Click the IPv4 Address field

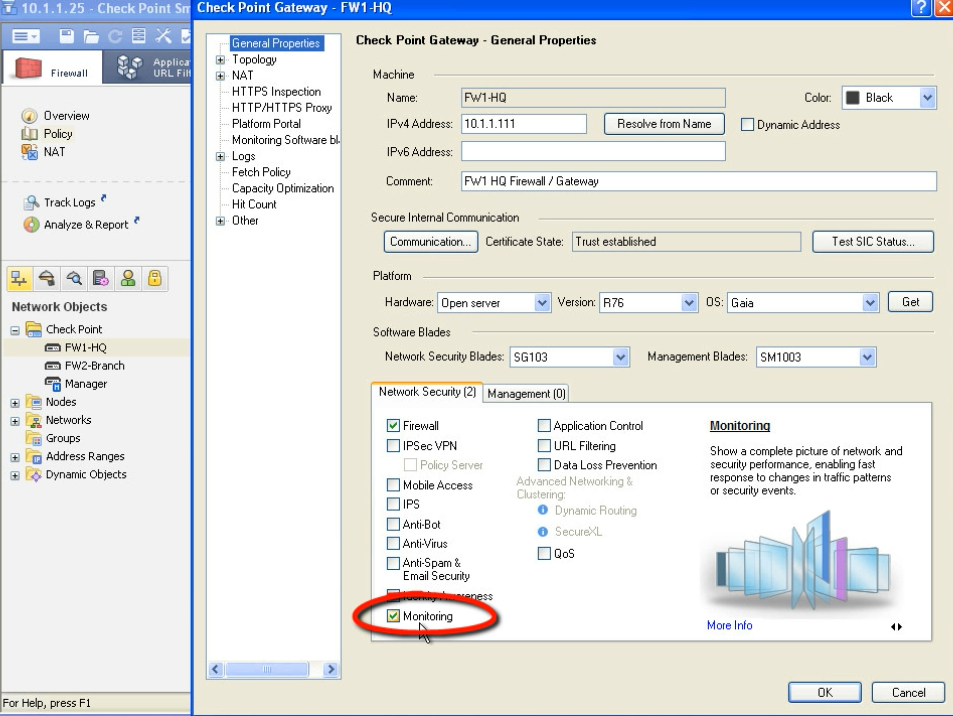pyautogui.click(x=524, y=124)
